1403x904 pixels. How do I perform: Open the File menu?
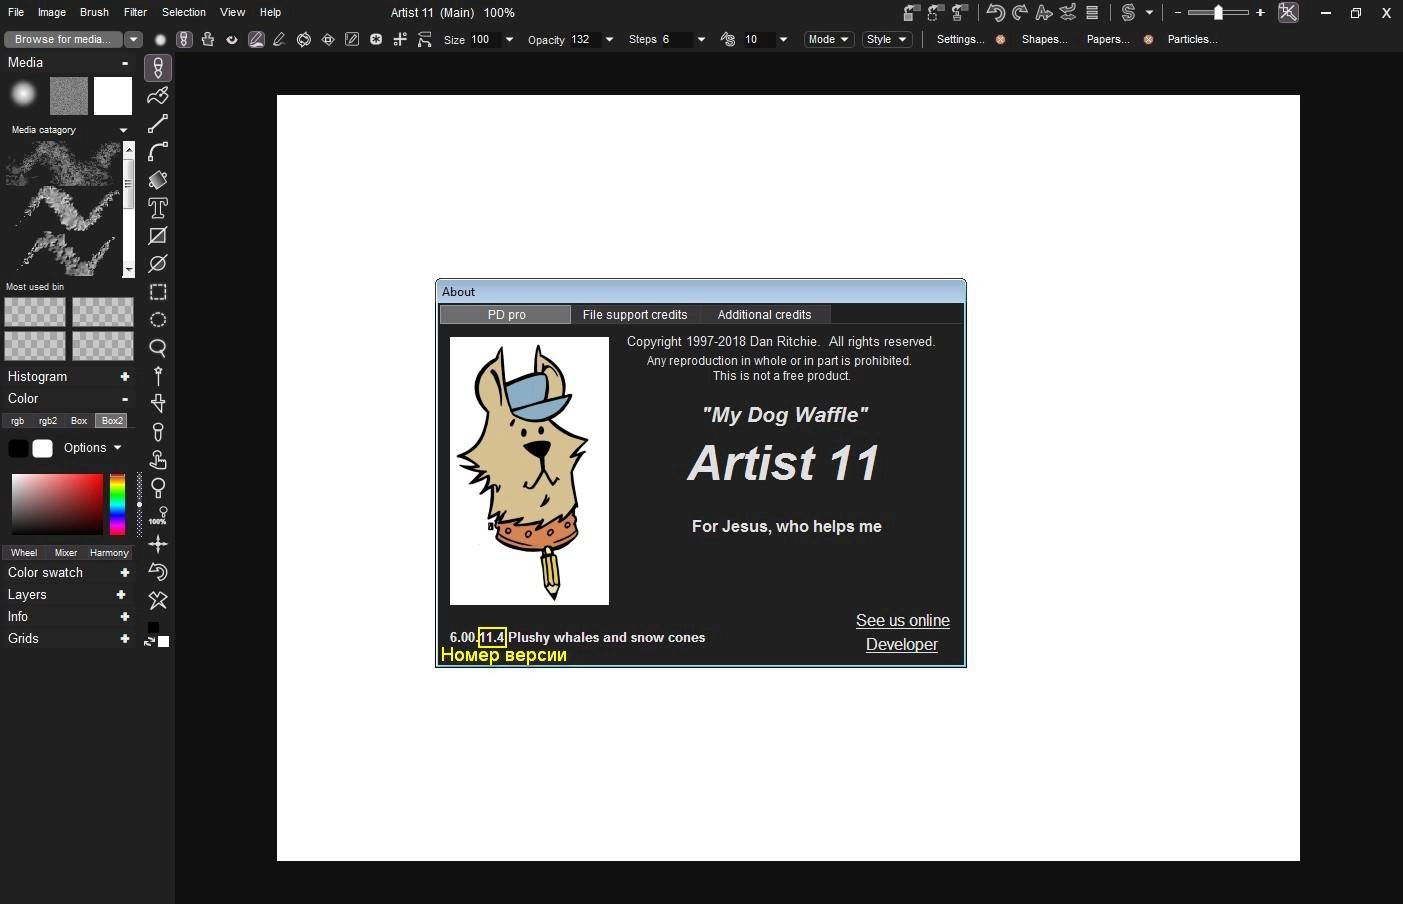(16, 12)
